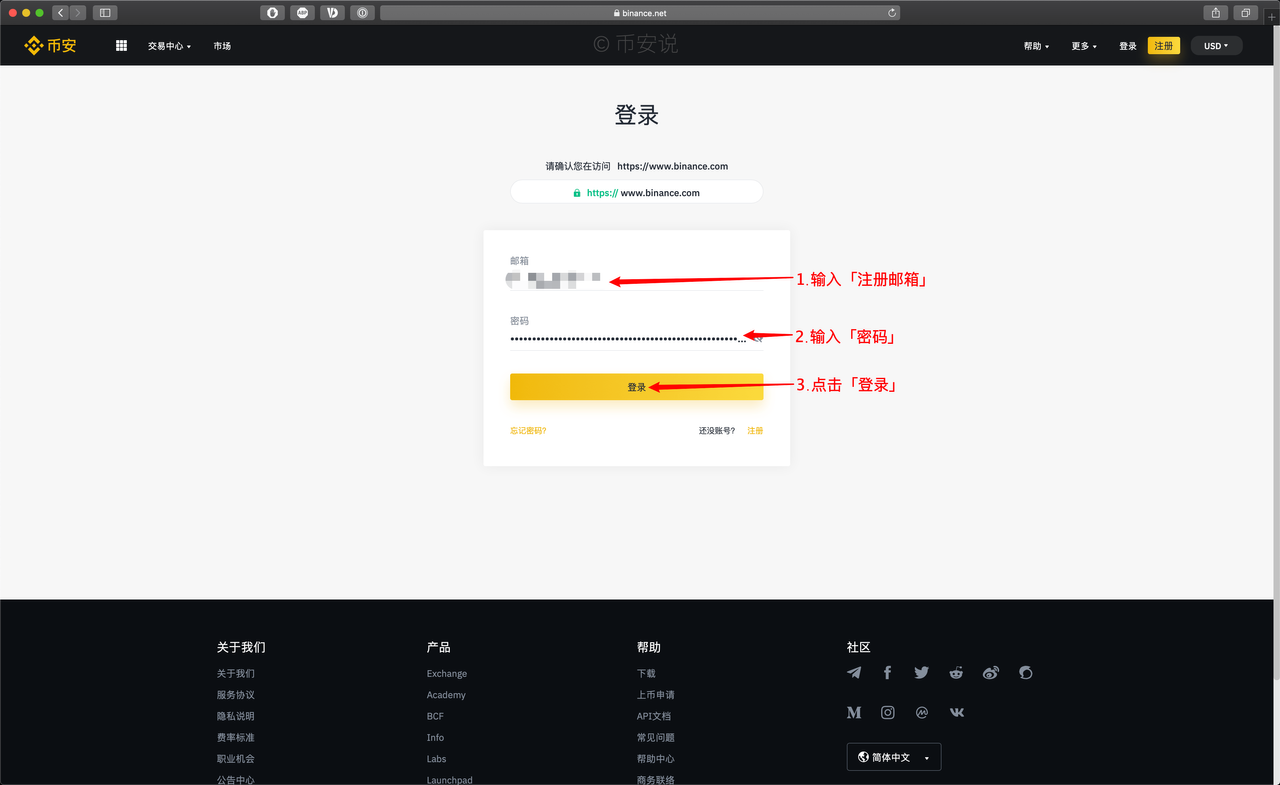The image size is (1280, 785).
Task: Follow the 忘记密码? link
Action: pos(528,431)
